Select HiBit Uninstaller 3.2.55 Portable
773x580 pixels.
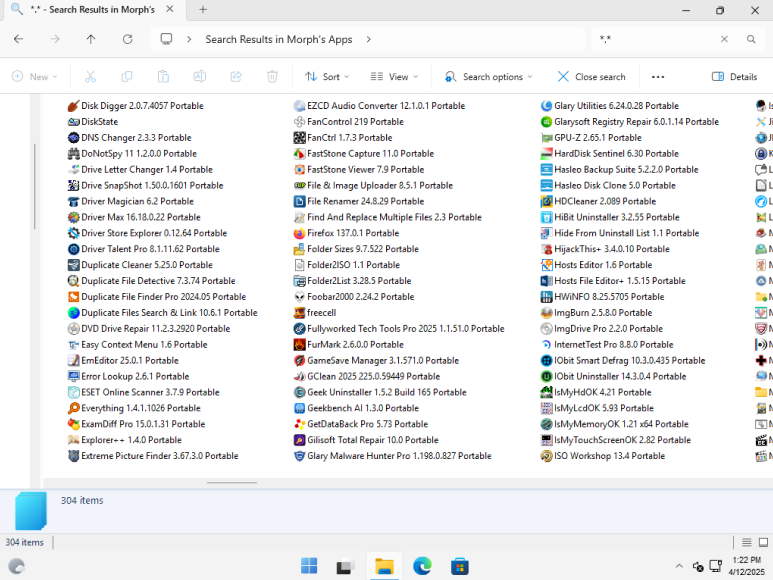click(x=610, y=217)
